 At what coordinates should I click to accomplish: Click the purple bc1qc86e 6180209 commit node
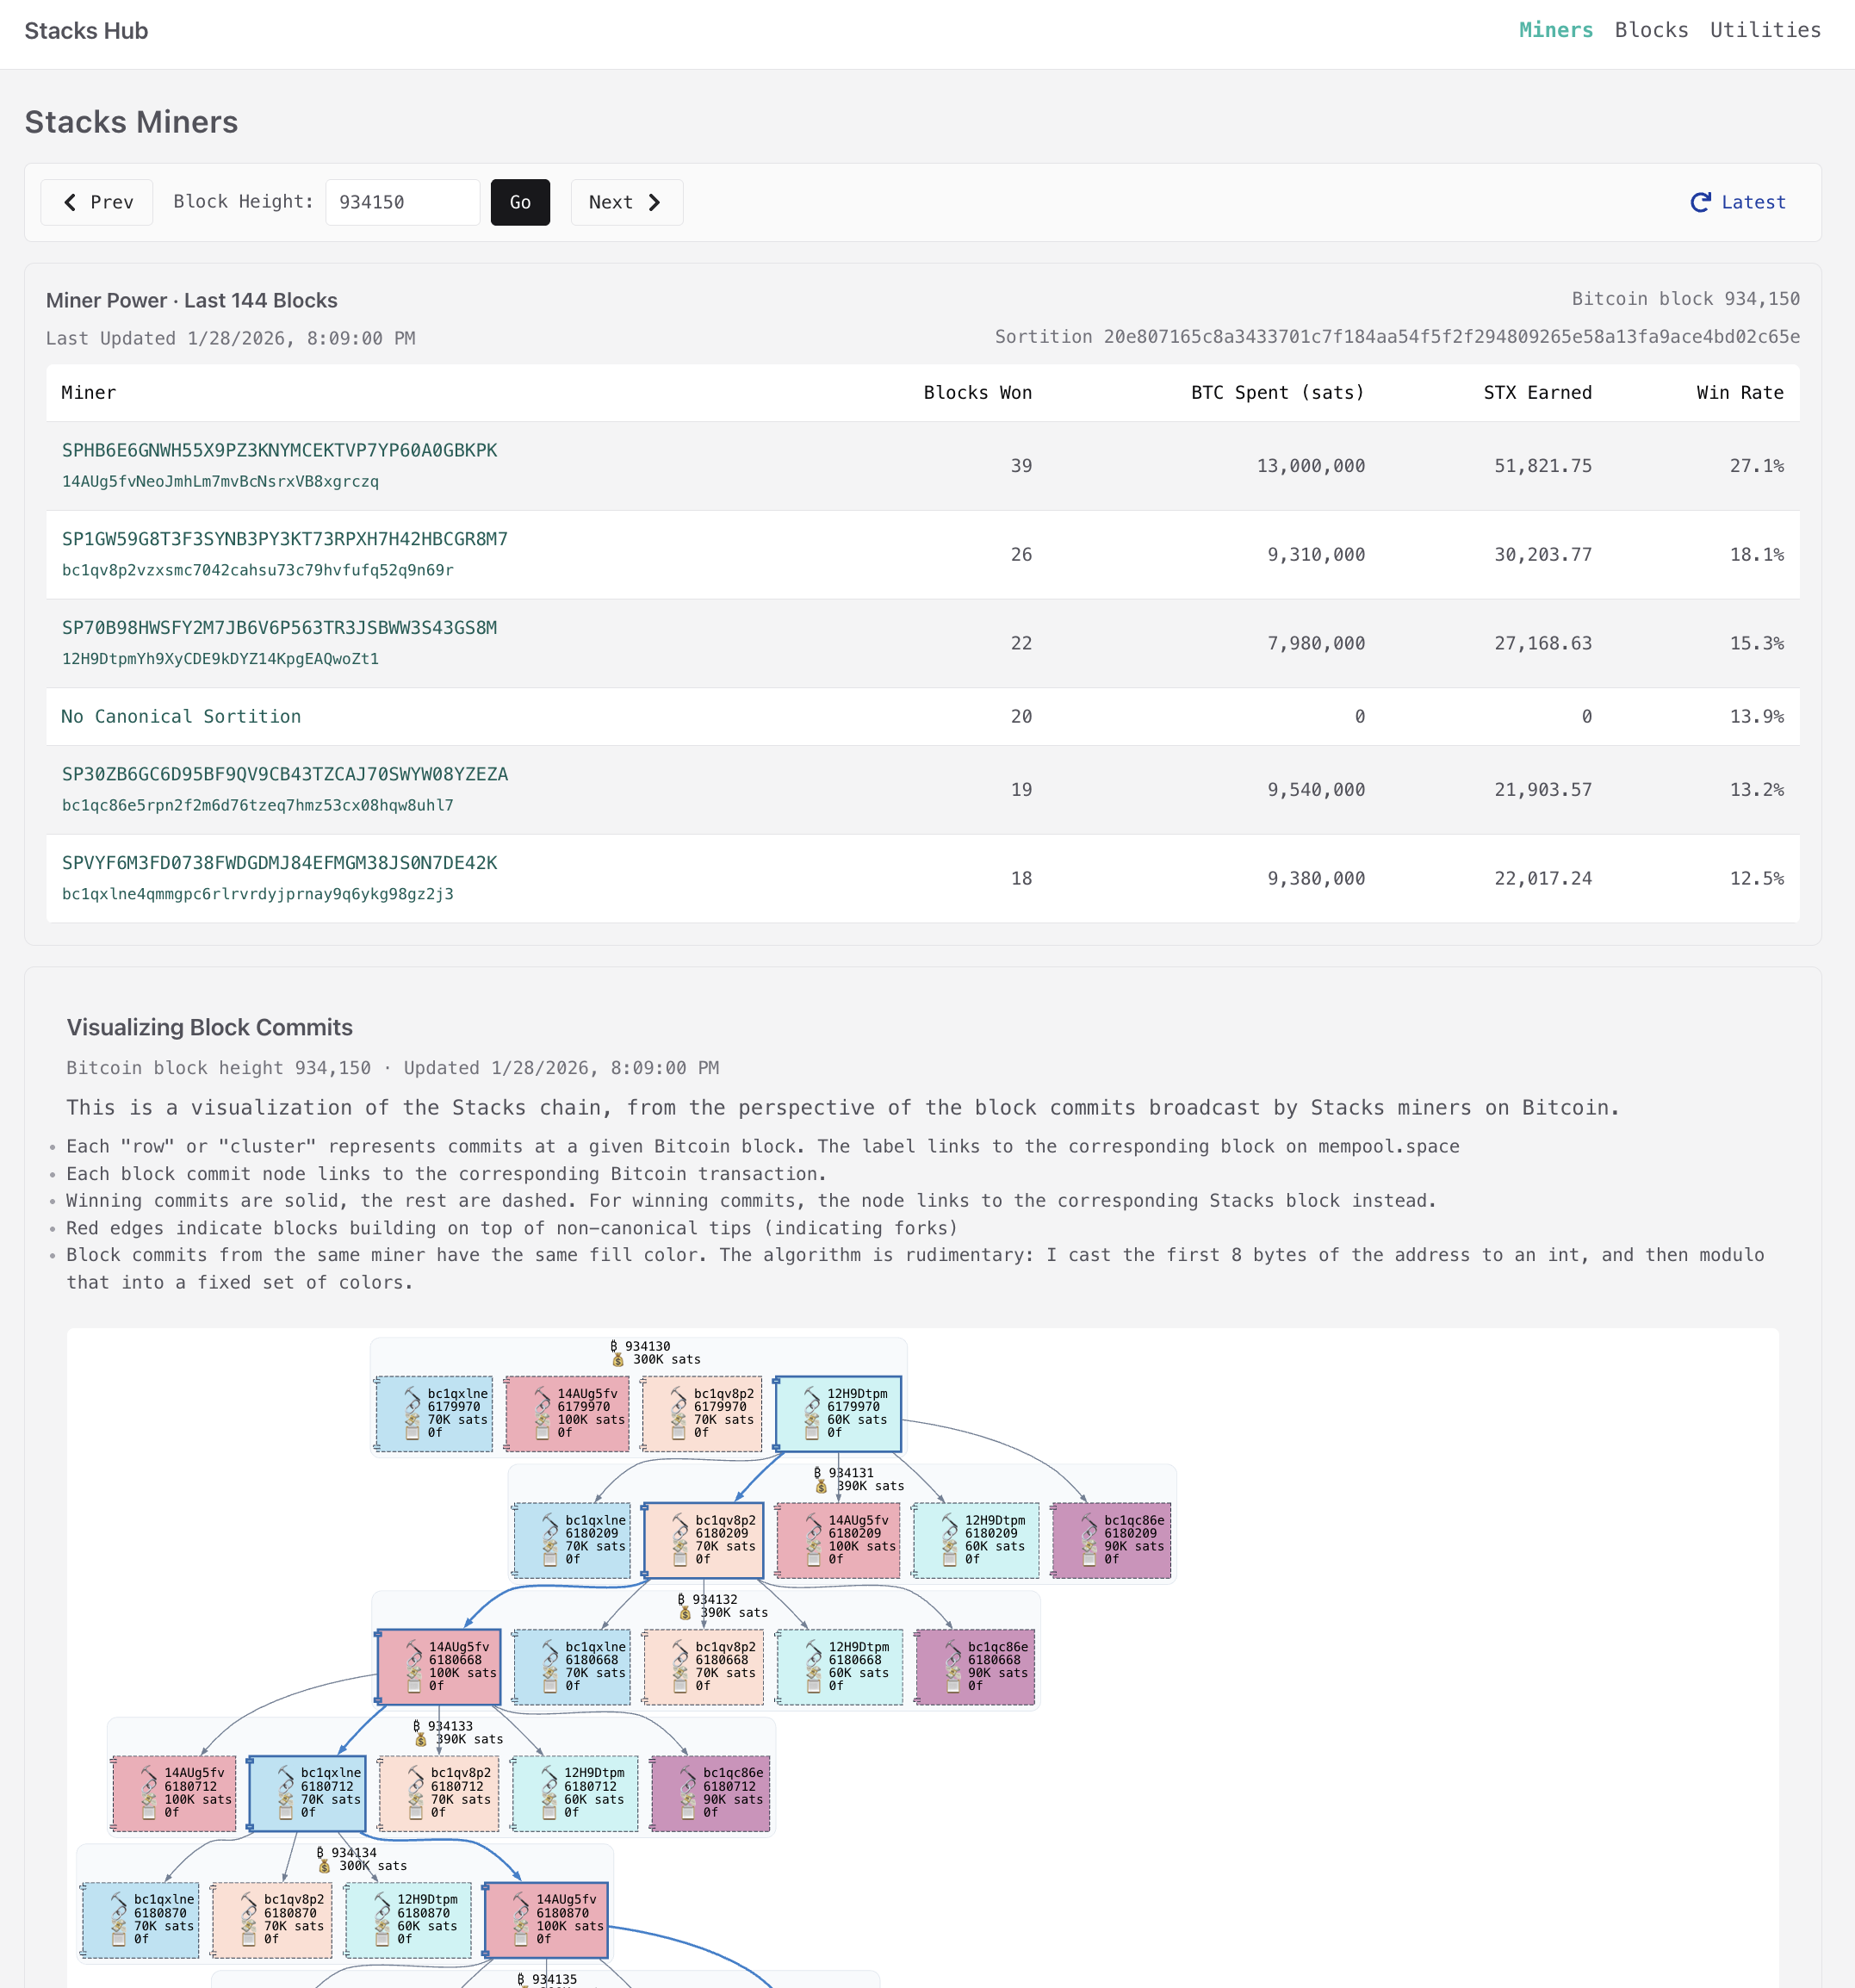pyautogui.click(x=1111, y=1541)
